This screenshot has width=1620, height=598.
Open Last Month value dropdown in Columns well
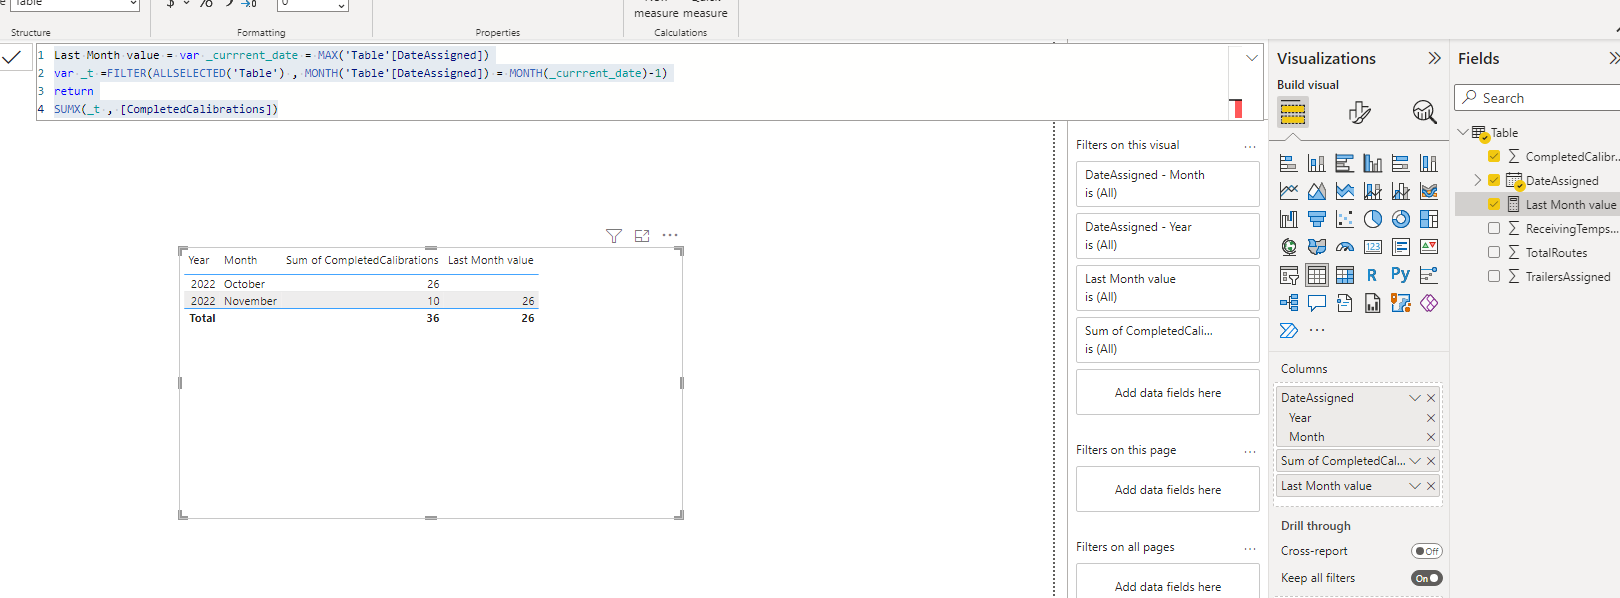tap(1415, 486)
